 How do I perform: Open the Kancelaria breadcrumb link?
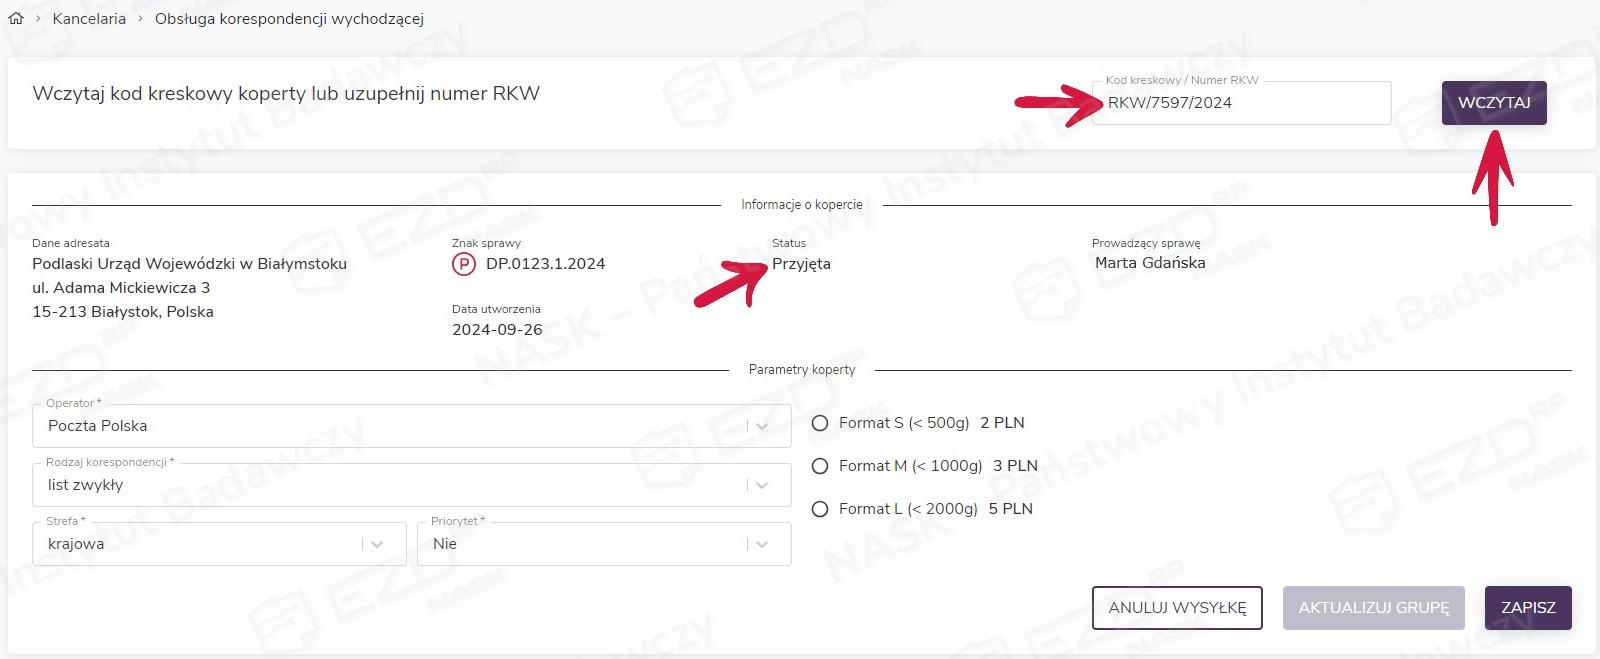click(89, 18)
